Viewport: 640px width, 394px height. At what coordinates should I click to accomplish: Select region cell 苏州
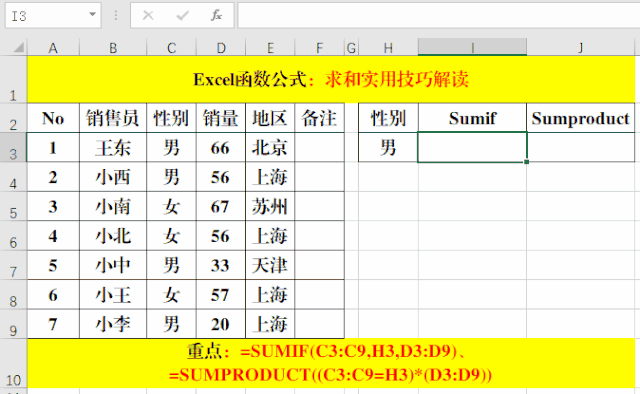(x=270, y=206)
